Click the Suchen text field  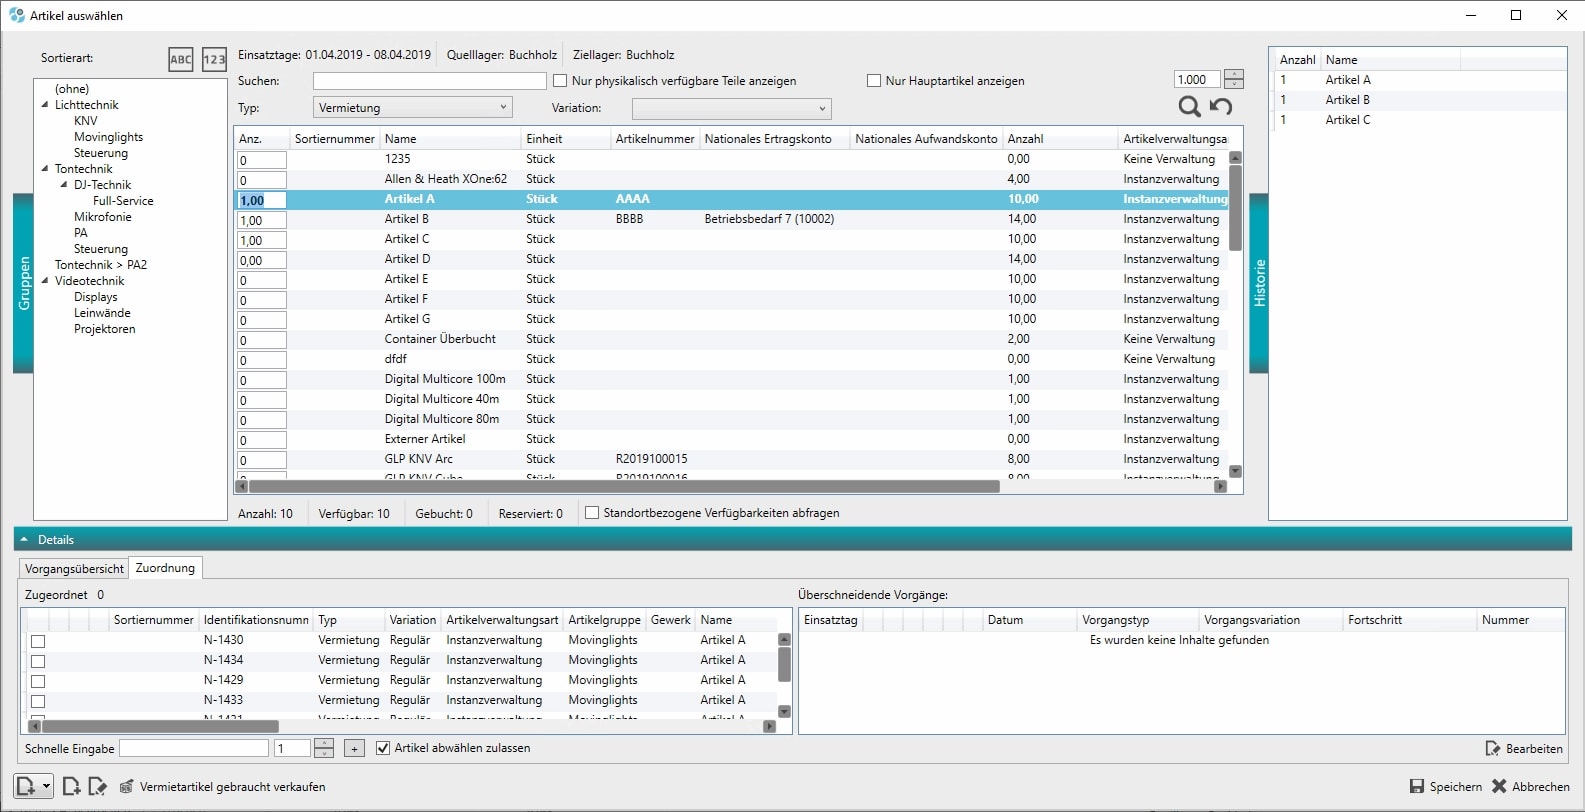coord(430,81)
